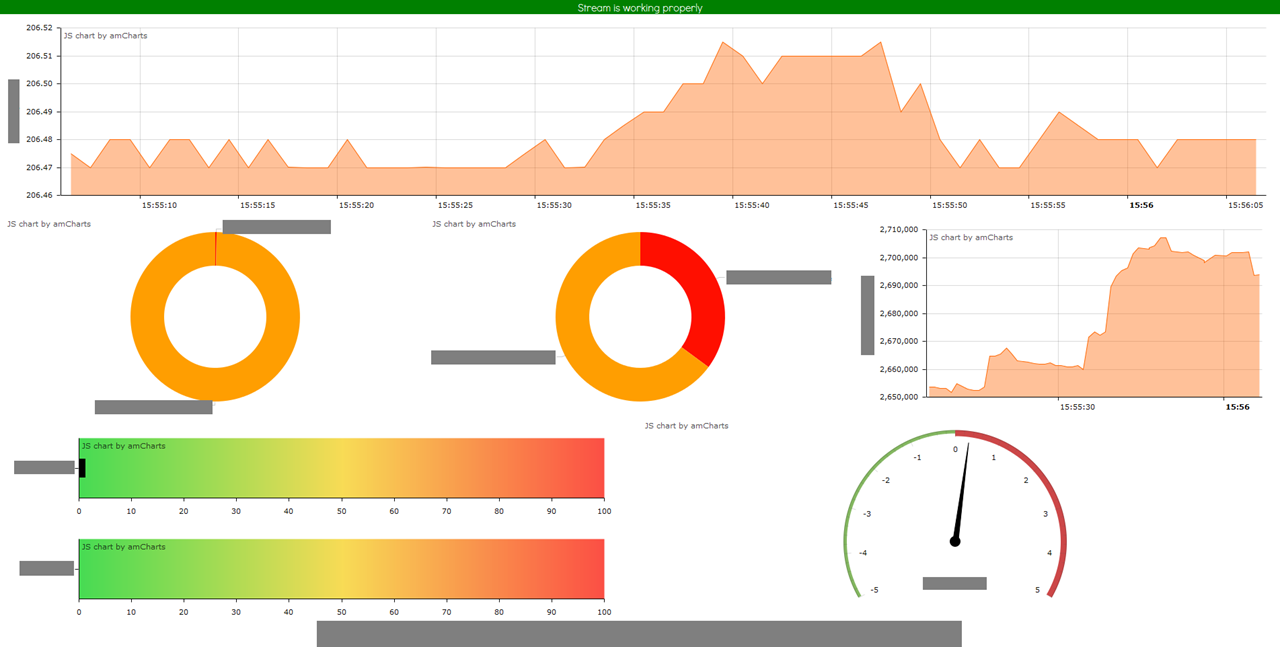Click the long gray bar at page bottom
This screenshot has width=1280, height=647.
pos(639,633)
